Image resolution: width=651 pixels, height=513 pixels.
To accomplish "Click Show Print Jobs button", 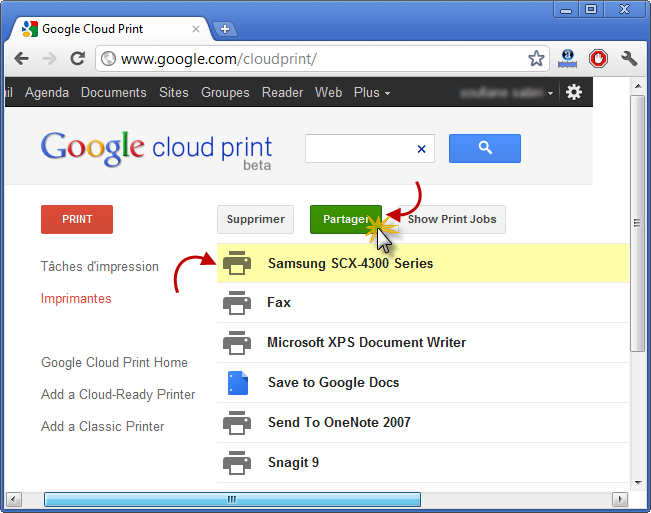I will click(x=452, y=219).
